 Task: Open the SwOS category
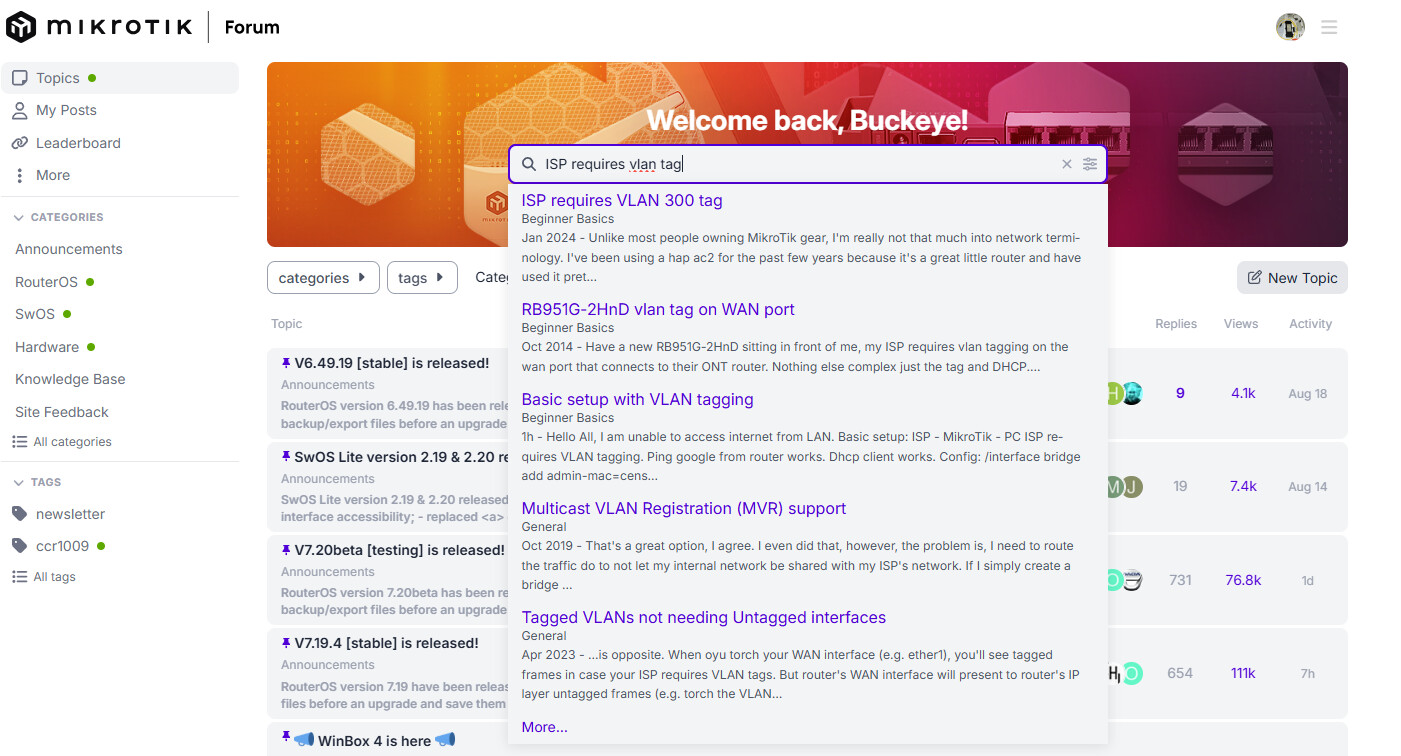35,314
